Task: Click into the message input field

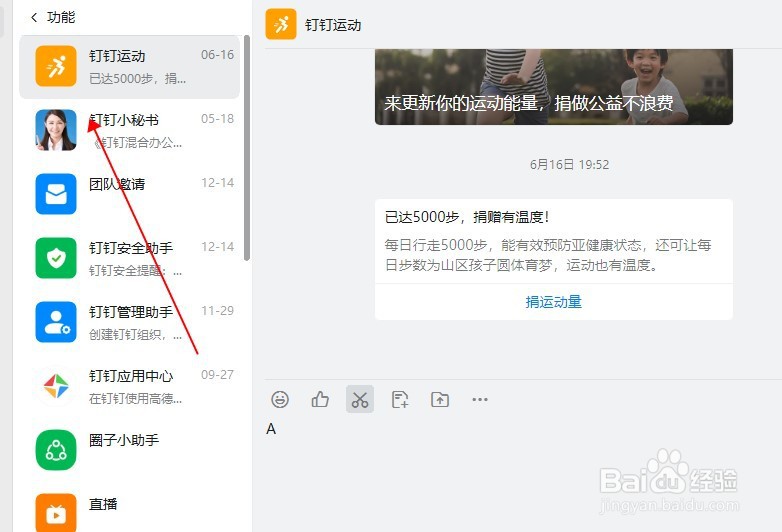Action: click(x=519, y=474)
